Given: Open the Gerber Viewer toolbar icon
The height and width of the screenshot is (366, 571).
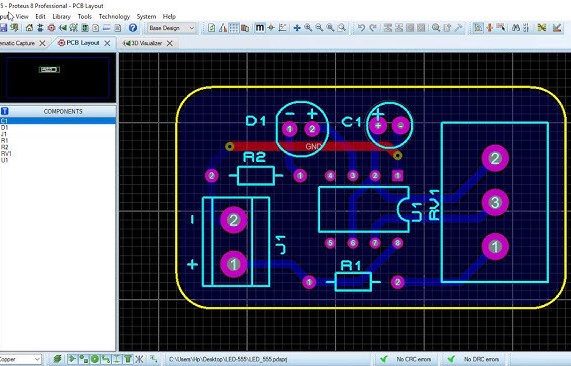Looking at the screenshot, I should 74,28.
